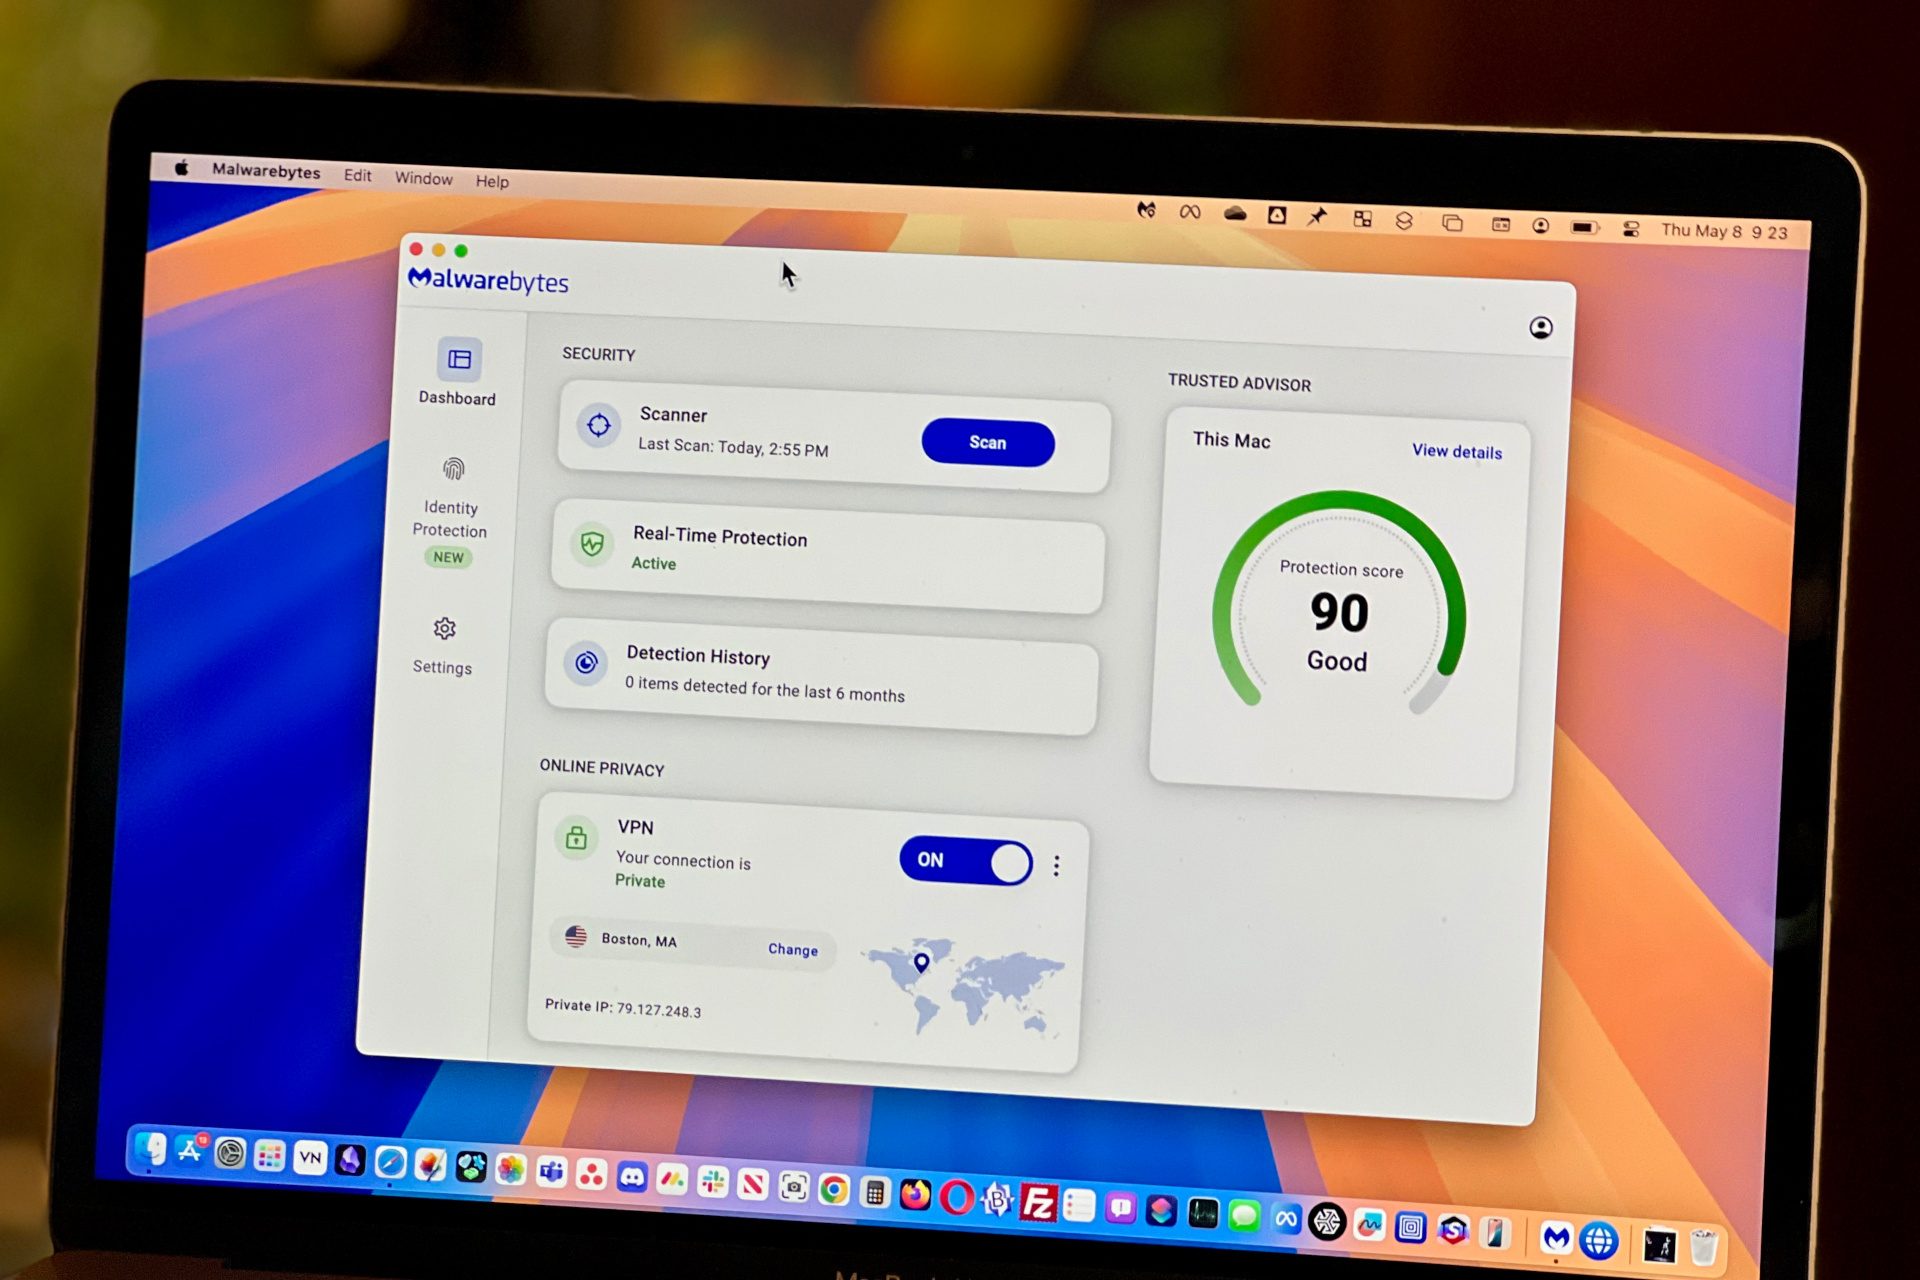Click the Scanner crosshair icon

click(x=598, y=425)
